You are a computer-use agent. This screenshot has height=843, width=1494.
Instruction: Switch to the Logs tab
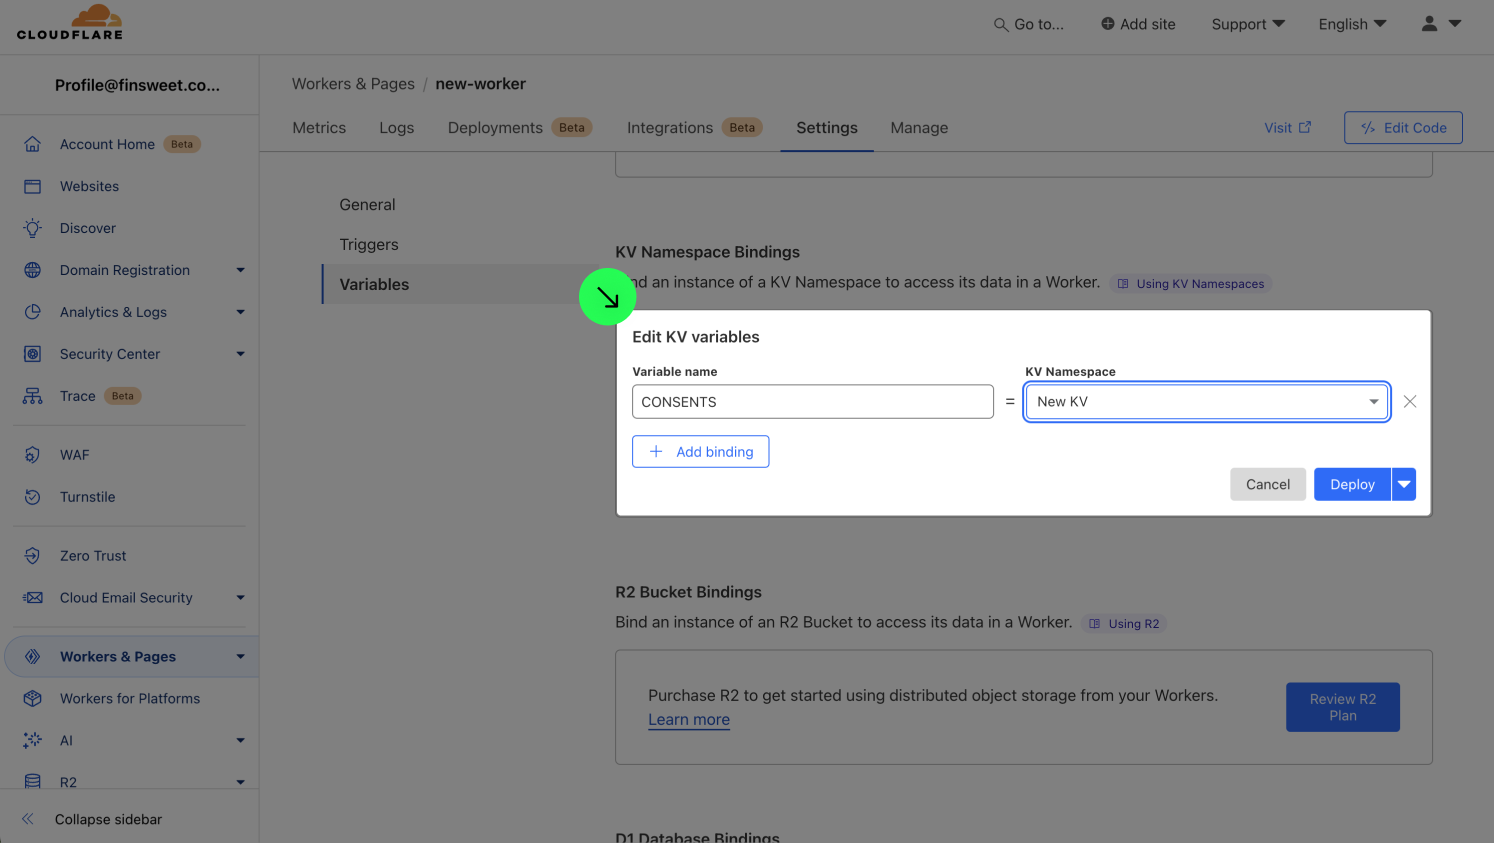[x=396, y=128]
